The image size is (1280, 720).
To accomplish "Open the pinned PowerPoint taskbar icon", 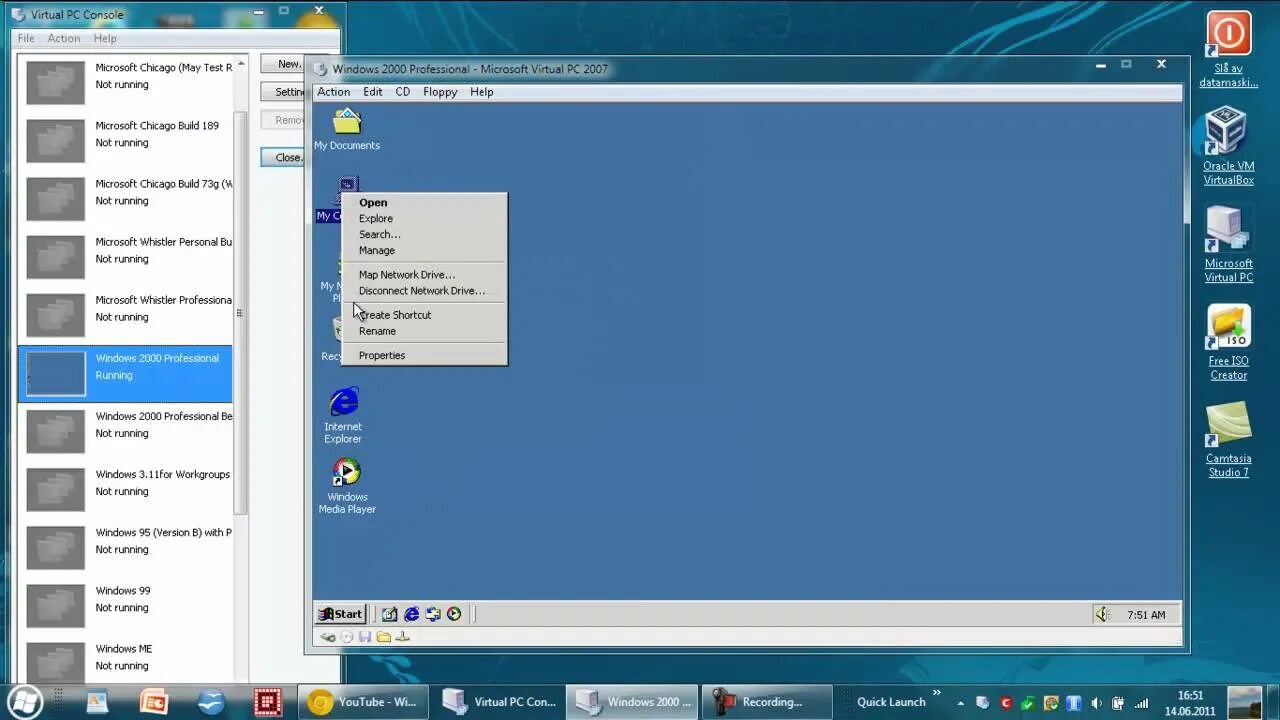I will click(154, 702).
